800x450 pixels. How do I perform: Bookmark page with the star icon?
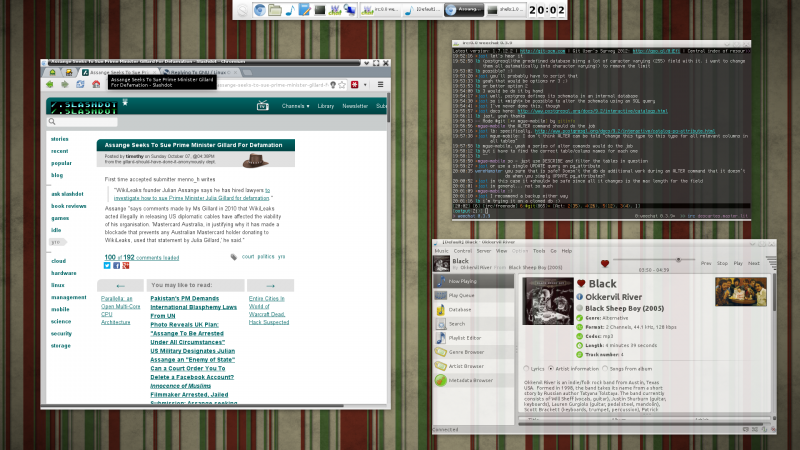342,85
